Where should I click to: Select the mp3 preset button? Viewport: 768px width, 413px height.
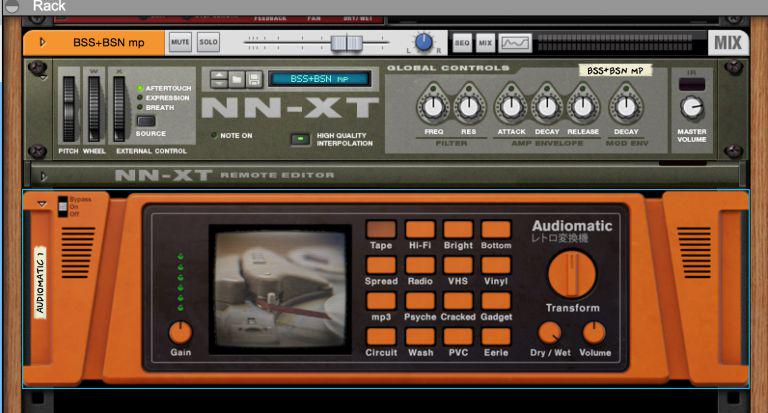click(381, 301)
